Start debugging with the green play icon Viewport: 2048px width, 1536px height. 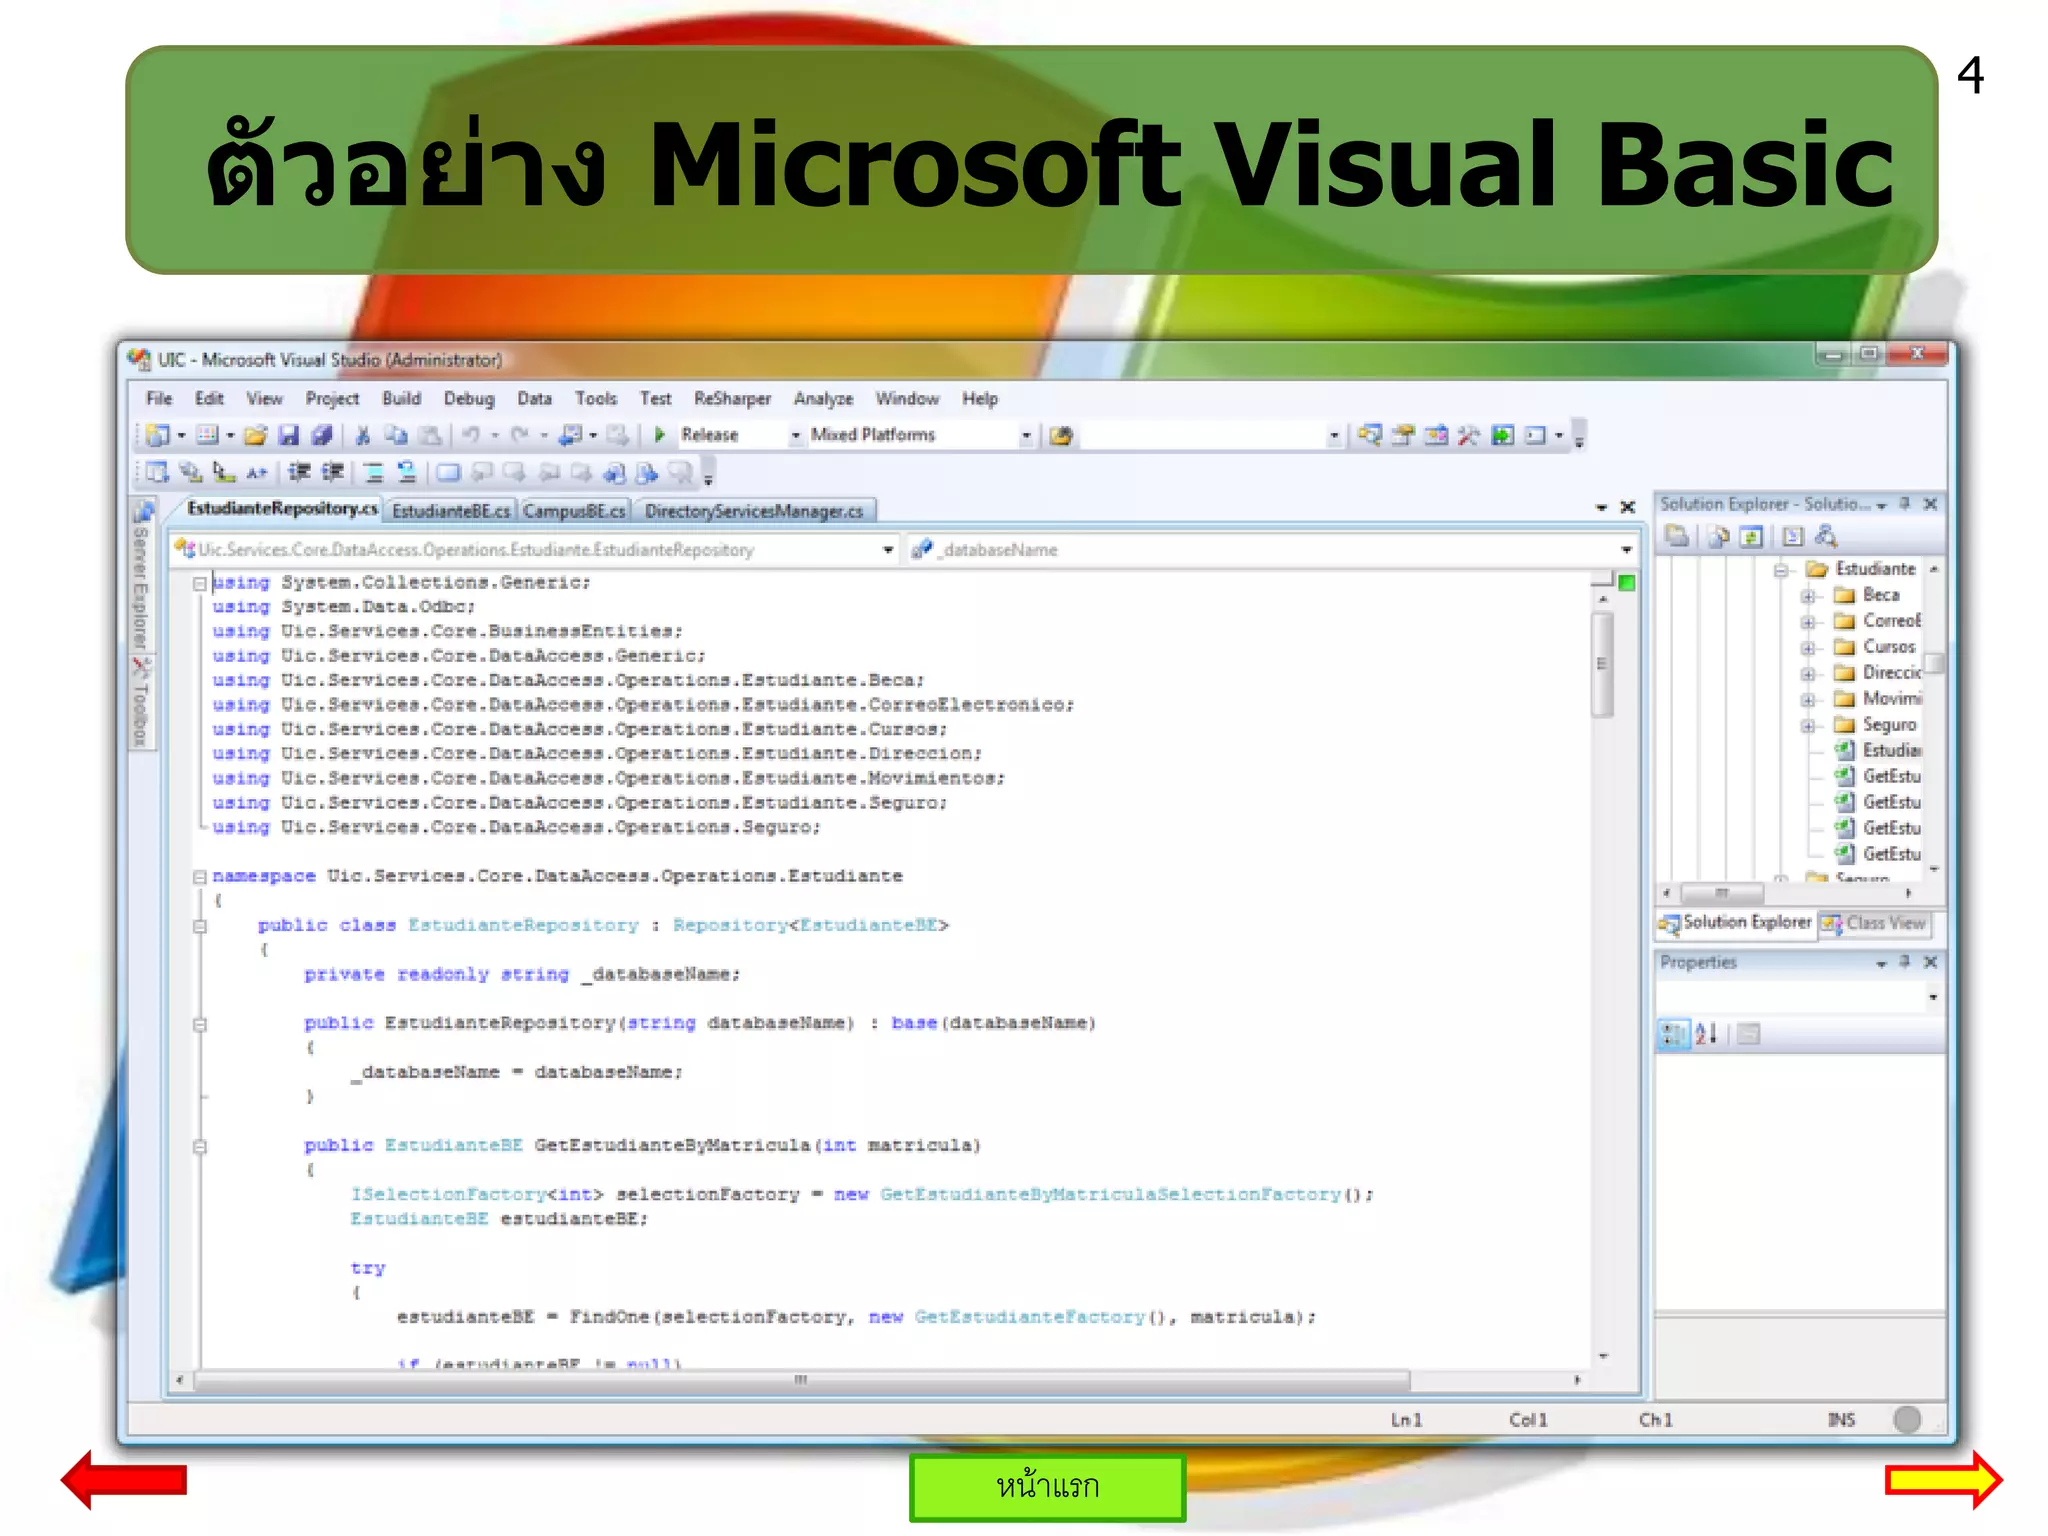(x=660, y=435)
